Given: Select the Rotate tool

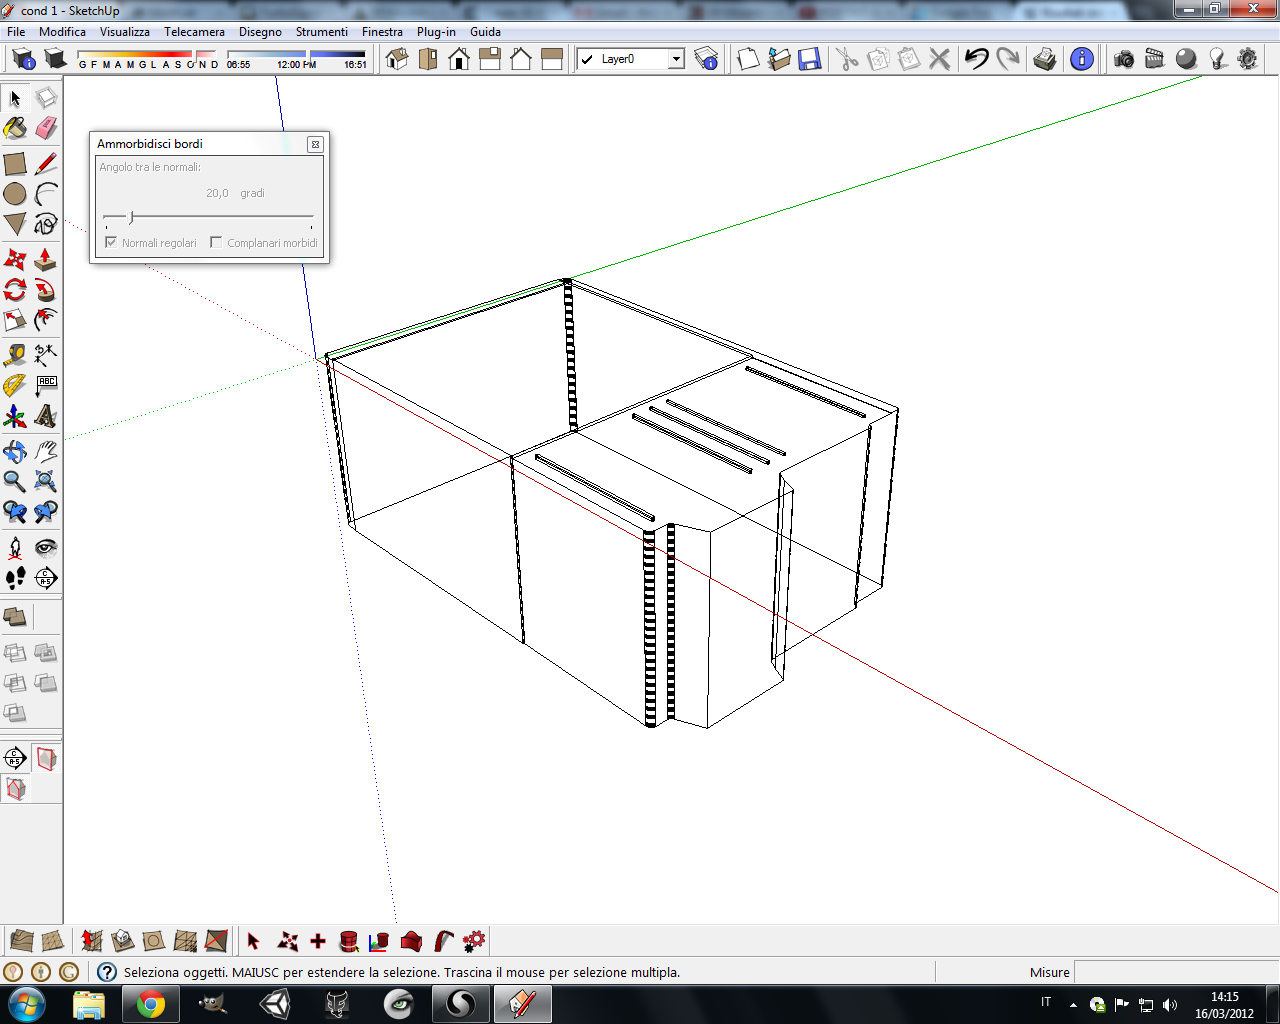Looking at the screenshot, I should click(15, 291).
